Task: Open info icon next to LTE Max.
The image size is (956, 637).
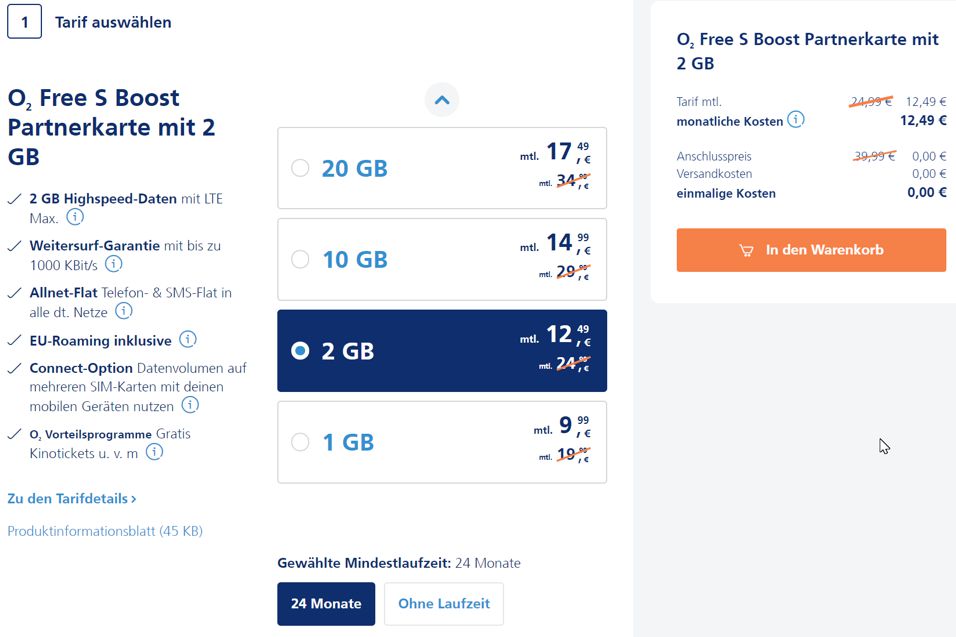Action: click(75, 217)
